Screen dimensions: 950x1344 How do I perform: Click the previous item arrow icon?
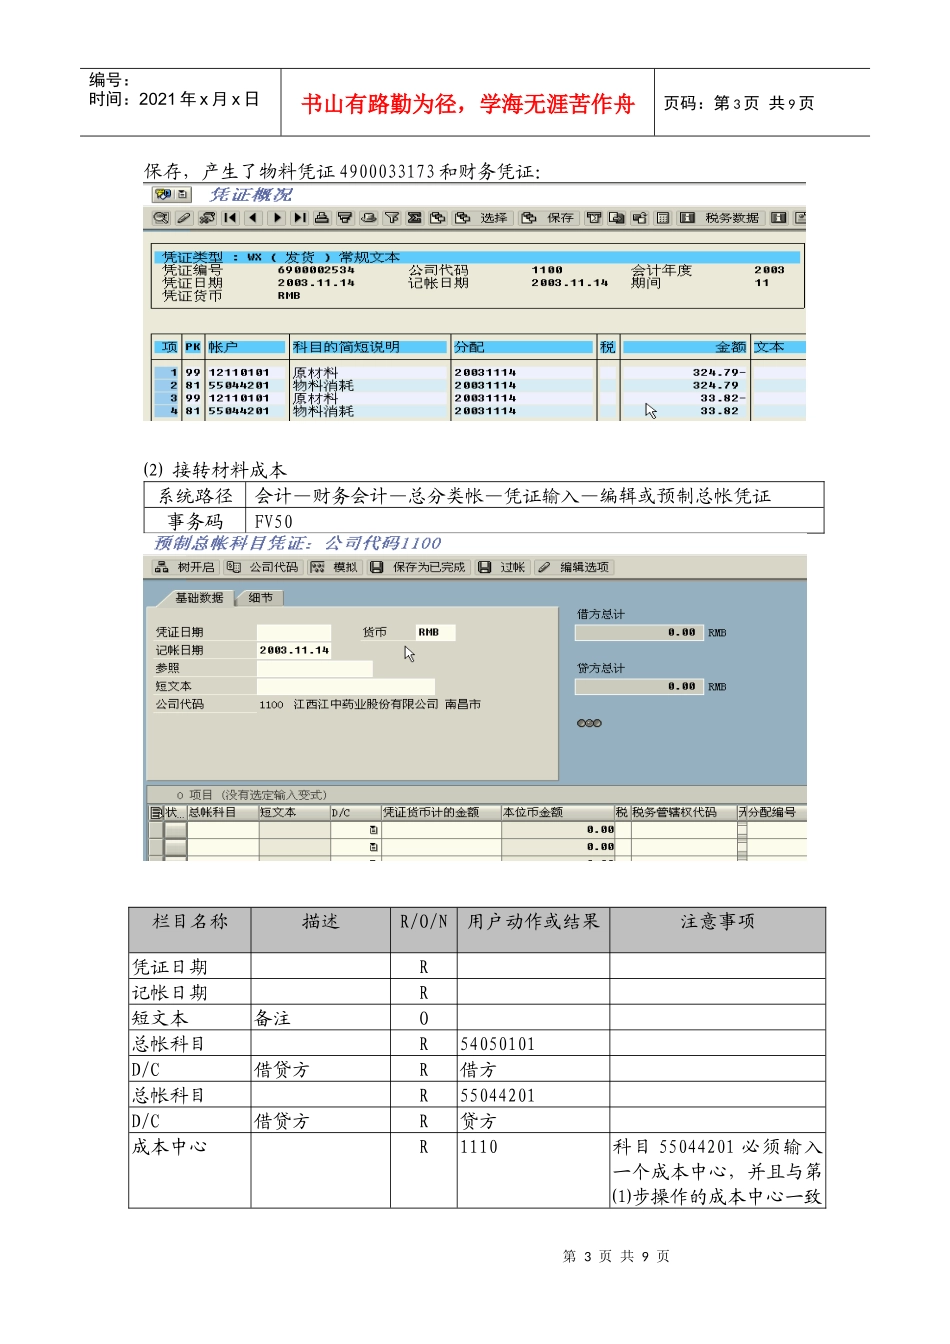(x=253, y=218)
